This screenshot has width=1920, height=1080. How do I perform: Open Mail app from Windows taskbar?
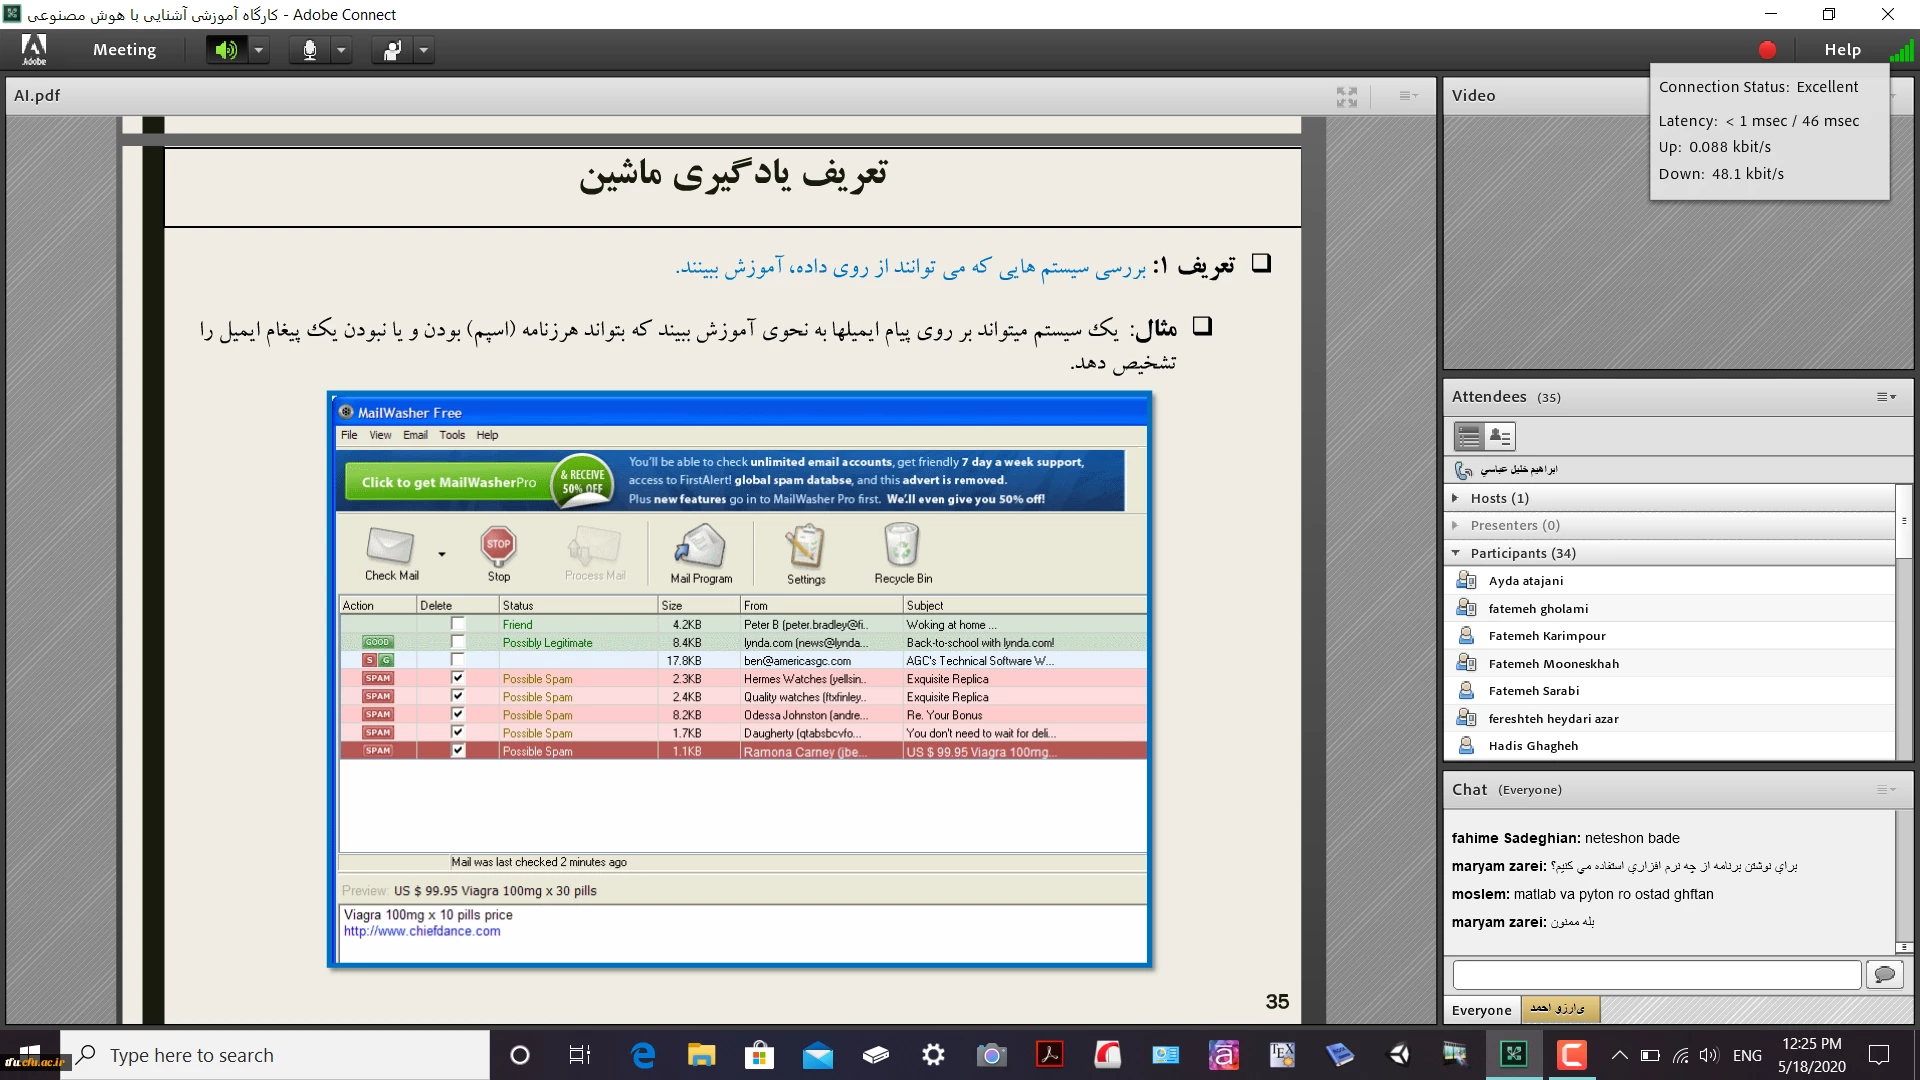tap(817, 1055)
